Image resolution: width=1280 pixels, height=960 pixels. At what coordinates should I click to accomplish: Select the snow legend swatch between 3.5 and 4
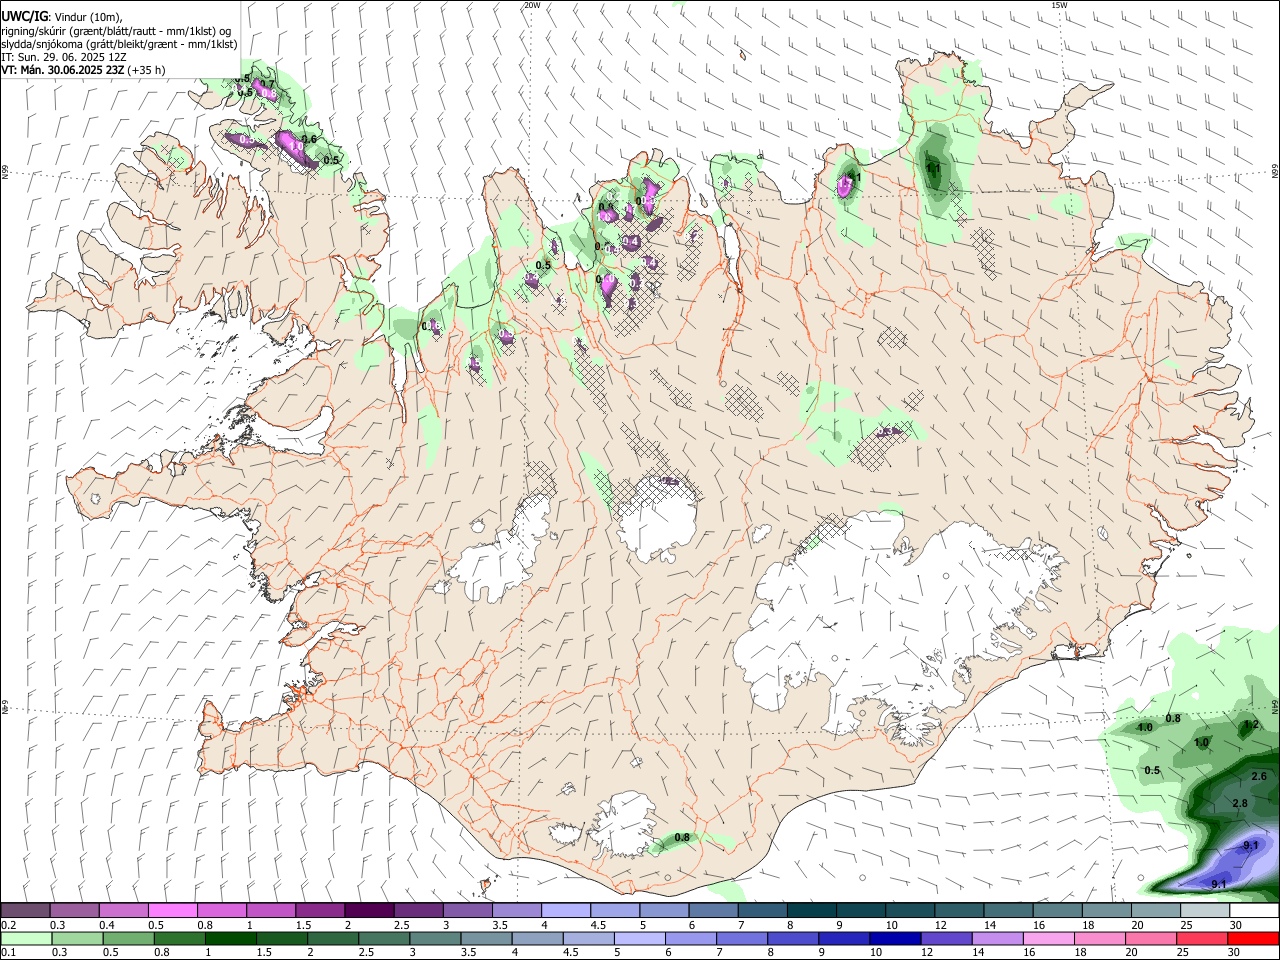click(516, 910)
